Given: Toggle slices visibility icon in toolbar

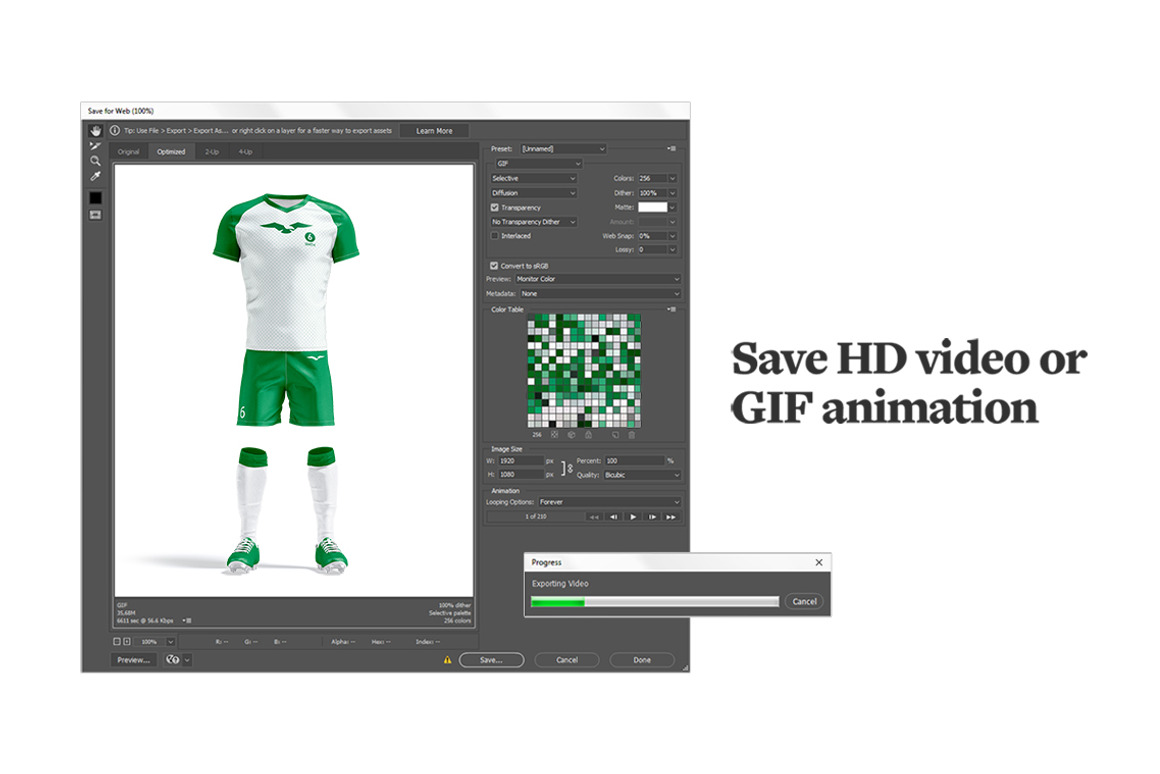Looking at the screenshot, I should coord(96,215).
